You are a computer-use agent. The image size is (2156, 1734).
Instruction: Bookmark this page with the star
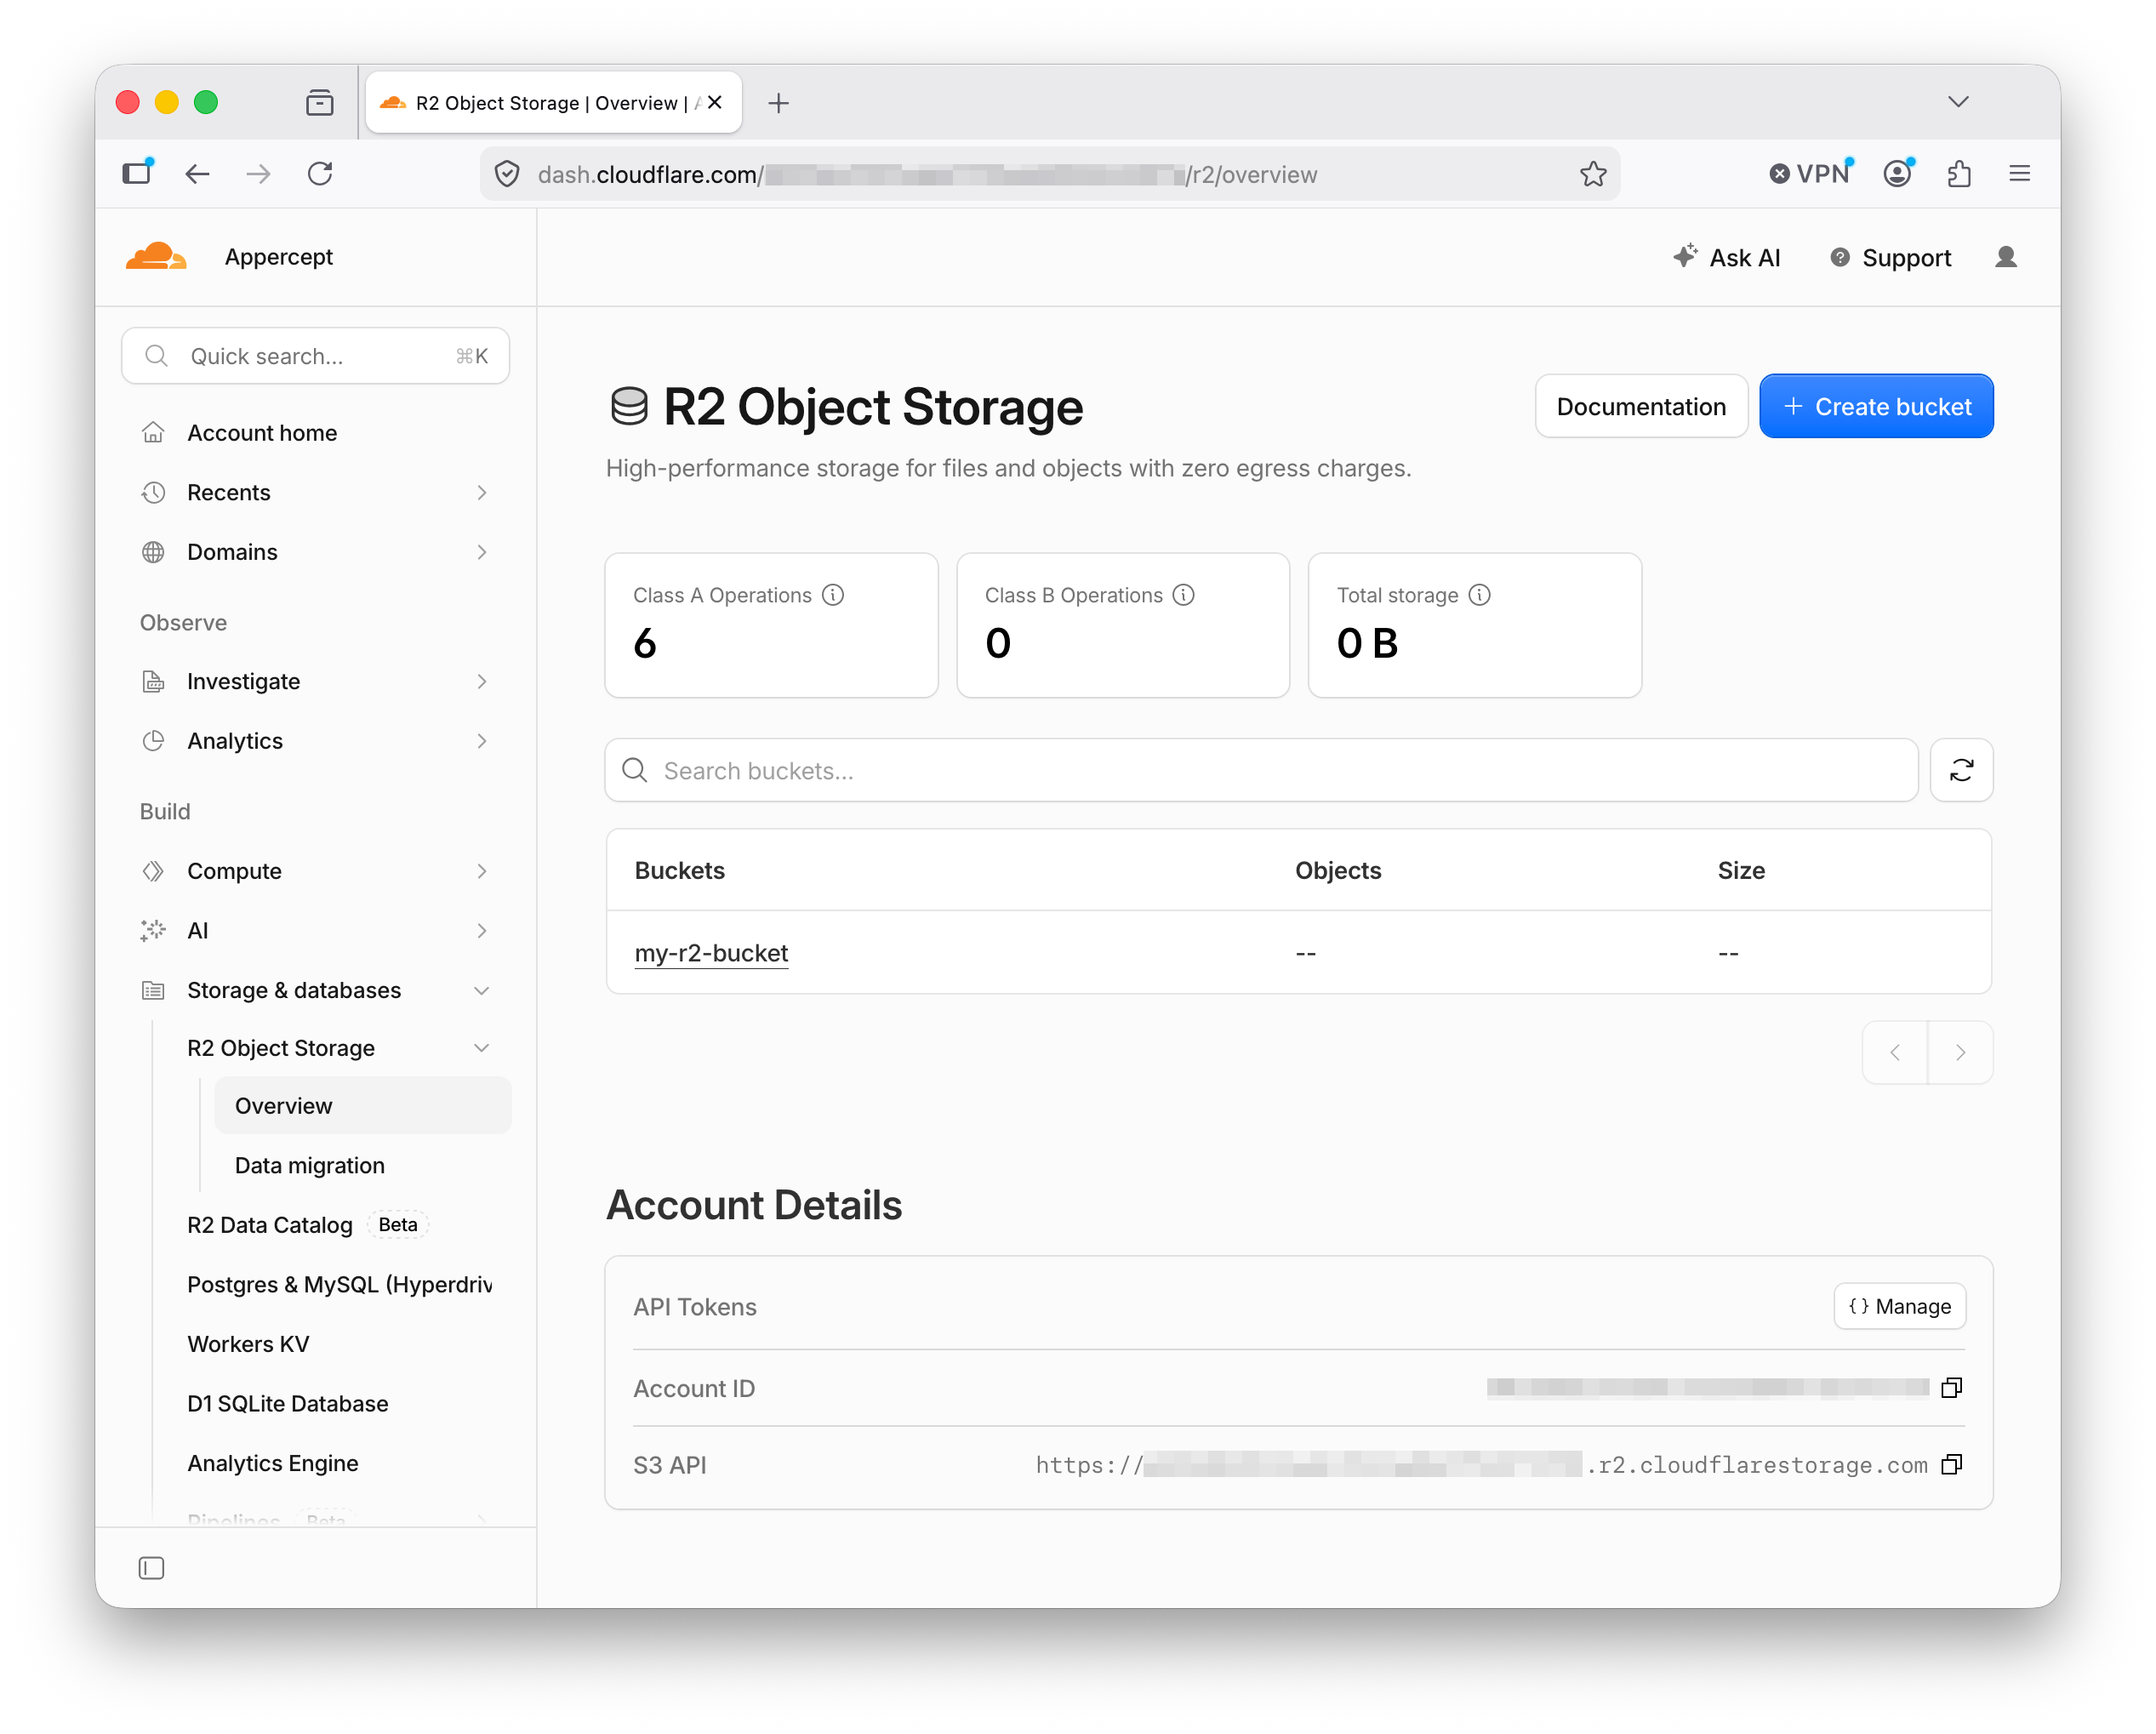click(x=1593, y=174)
